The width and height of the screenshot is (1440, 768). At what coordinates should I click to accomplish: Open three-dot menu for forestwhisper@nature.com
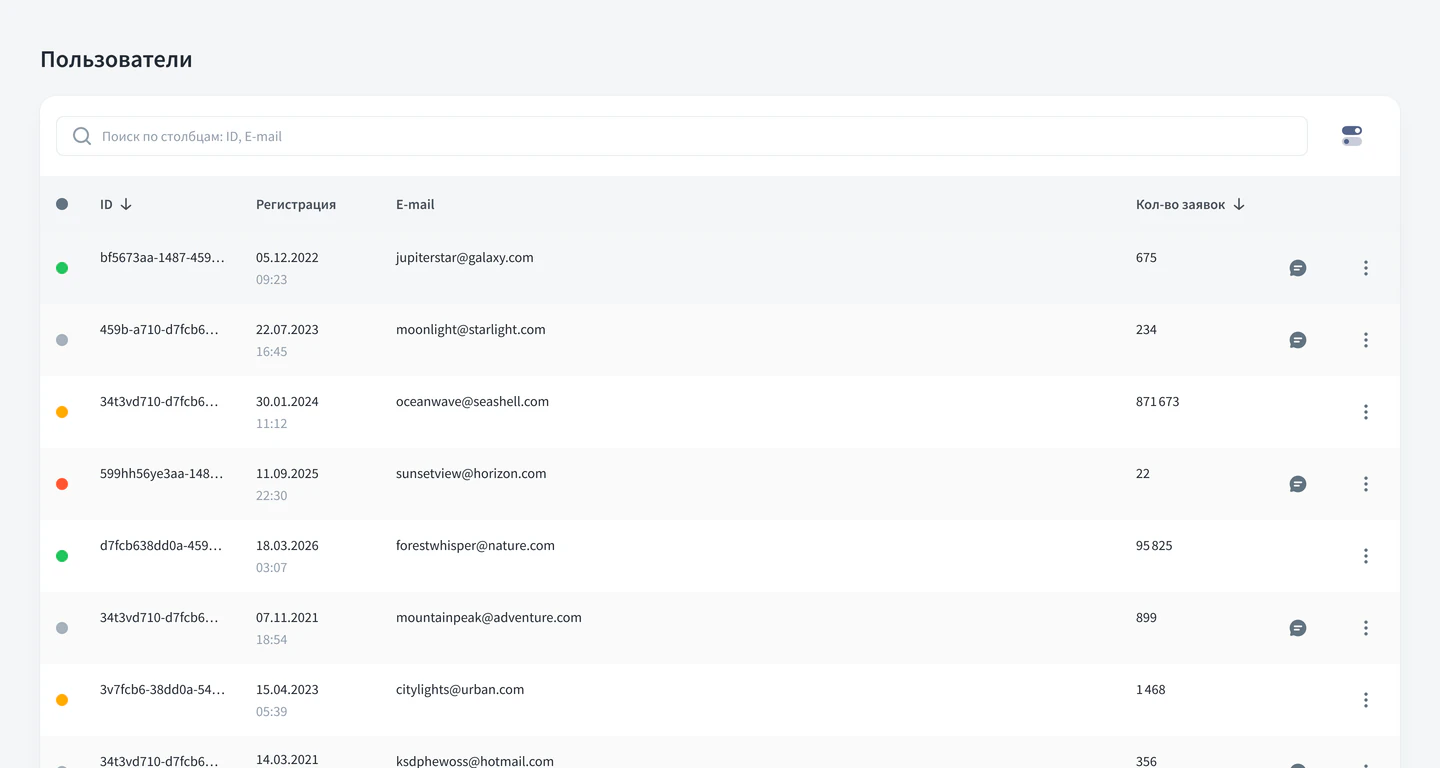pos(1366,556)
